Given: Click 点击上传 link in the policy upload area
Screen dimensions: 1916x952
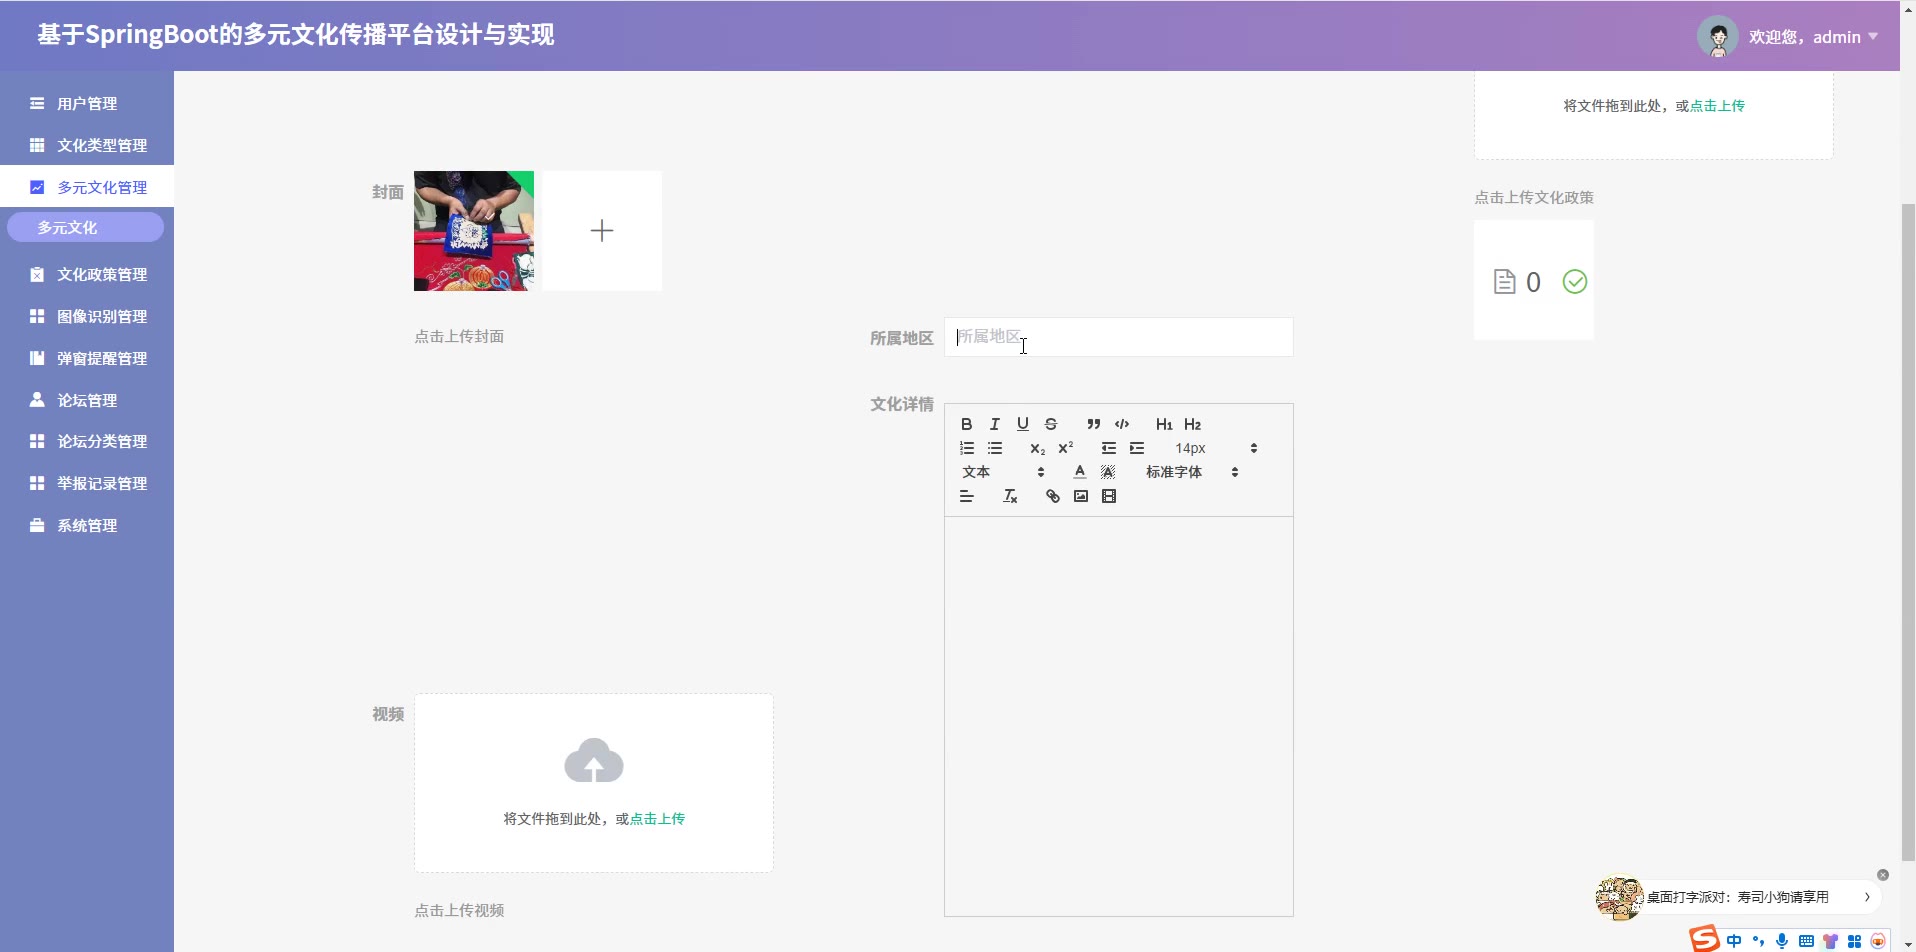Looking at the screenshot, I should click(x=1717, y=105).
